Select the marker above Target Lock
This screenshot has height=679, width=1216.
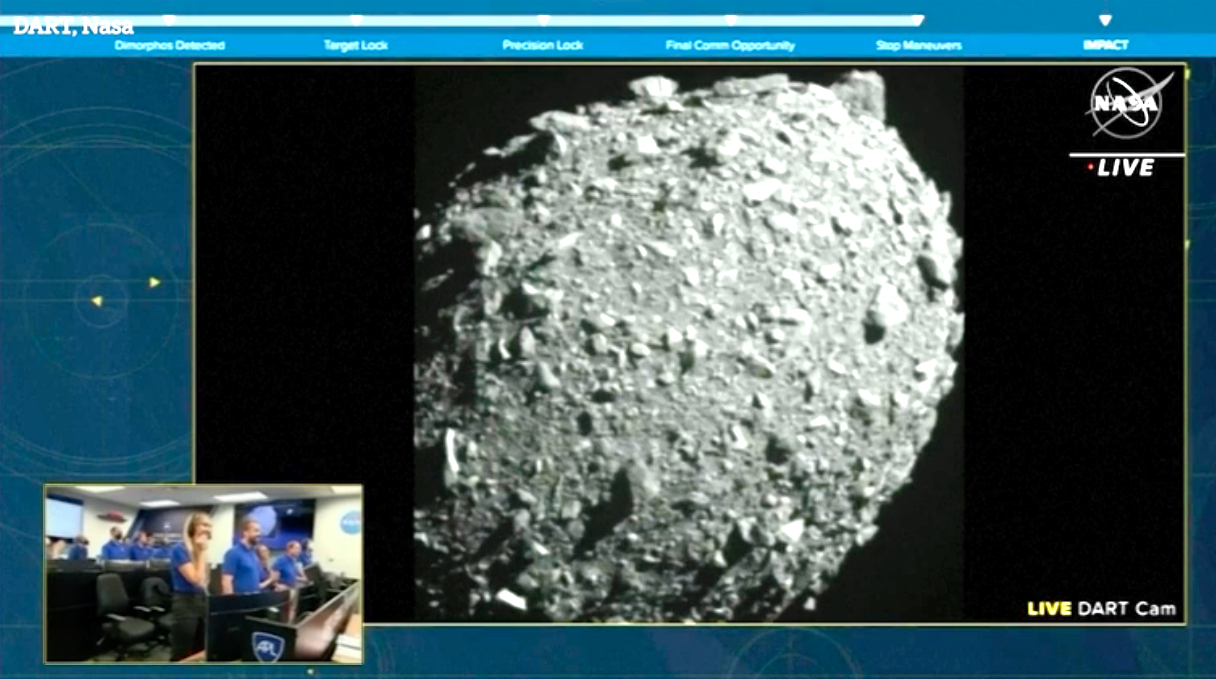pos(356,20)
